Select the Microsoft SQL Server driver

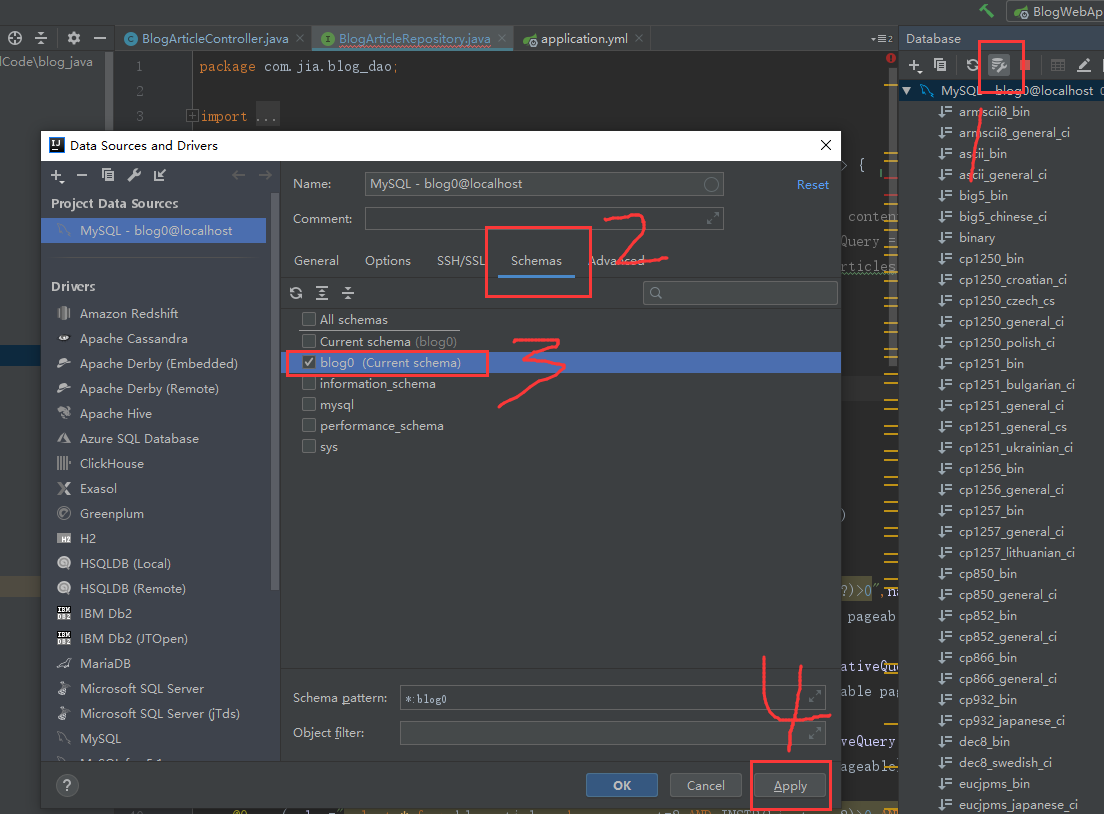142,689
